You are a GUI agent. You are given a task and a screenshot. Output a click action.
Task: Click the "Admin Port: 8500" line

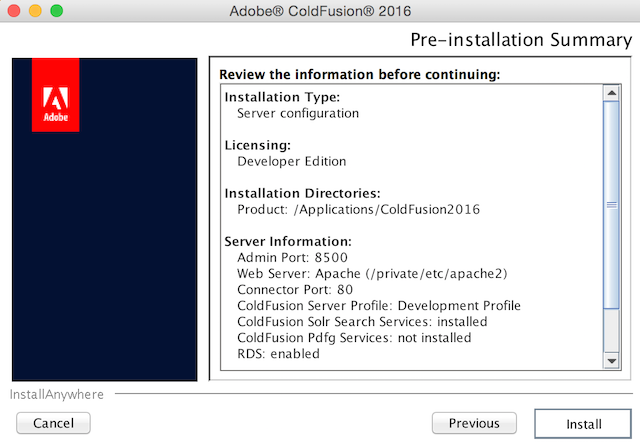pyautogui.click(x=292, y=258)
